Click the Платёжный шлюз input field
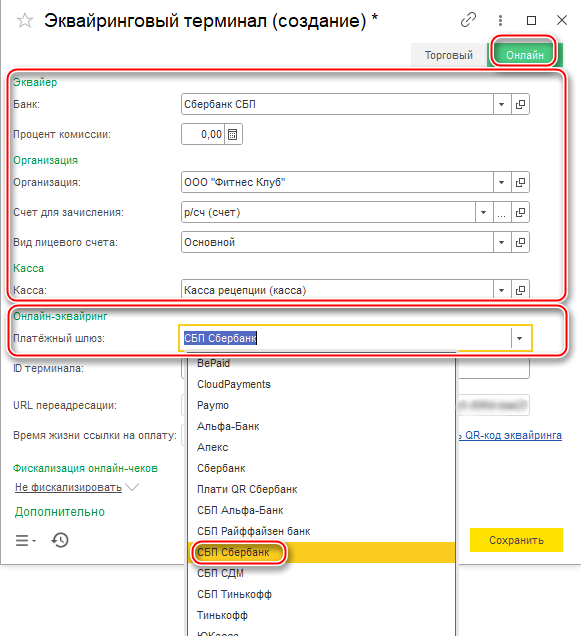581x636 pixels. pyautogui.click(x=345, y=338)
